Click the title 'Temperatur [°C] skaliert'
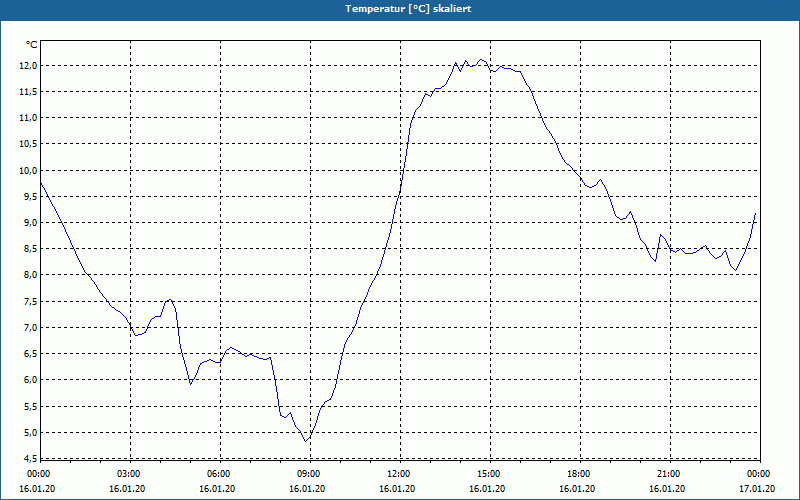Screen dimensions: 800x500 [x=408, y=9]
